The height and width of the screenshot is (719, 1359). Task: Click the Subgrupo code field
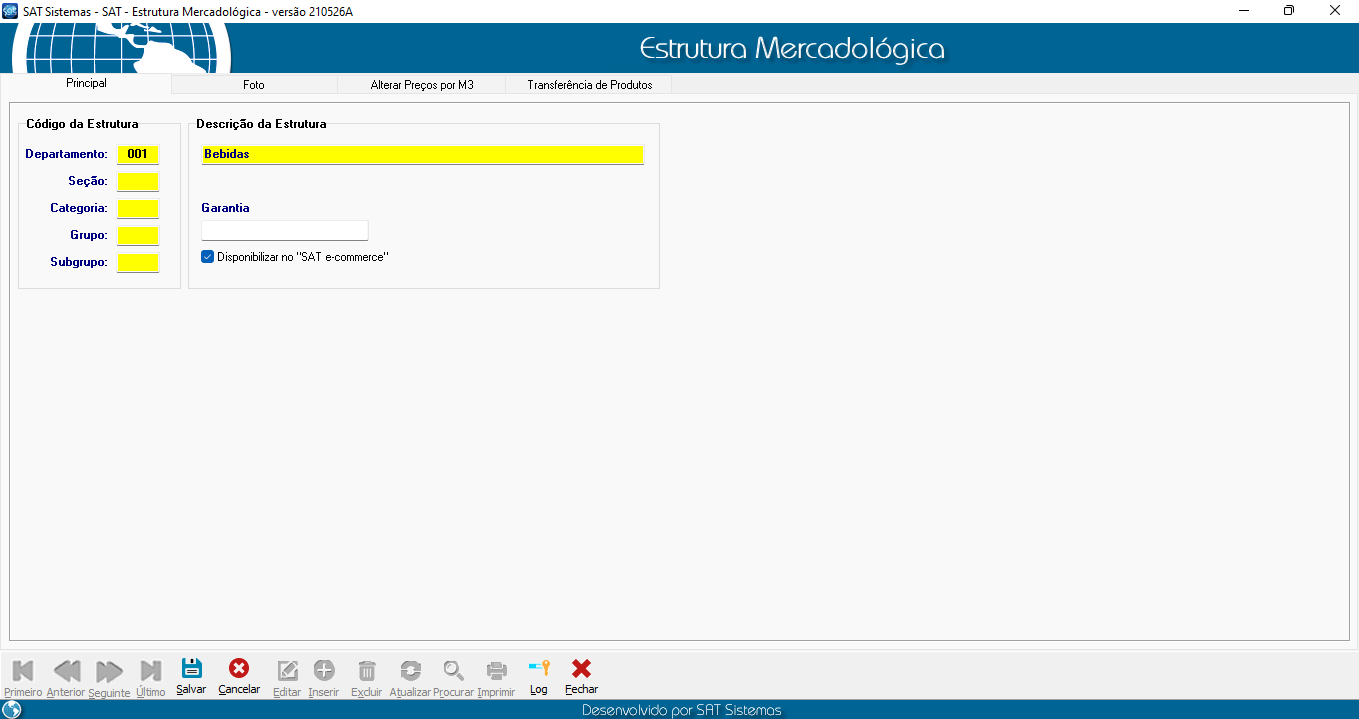point(138,263)
